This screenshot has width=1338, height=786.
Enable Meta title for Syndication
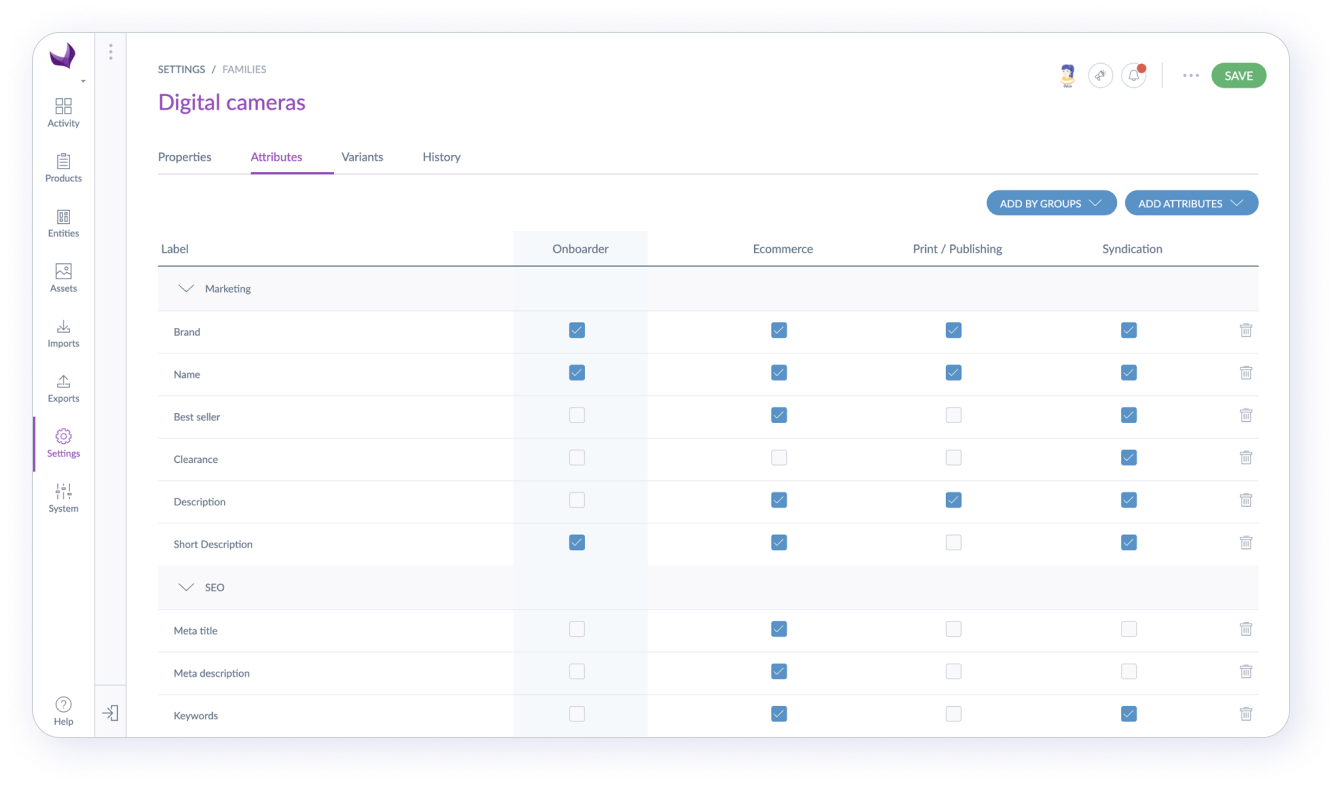coord(1128,628)
